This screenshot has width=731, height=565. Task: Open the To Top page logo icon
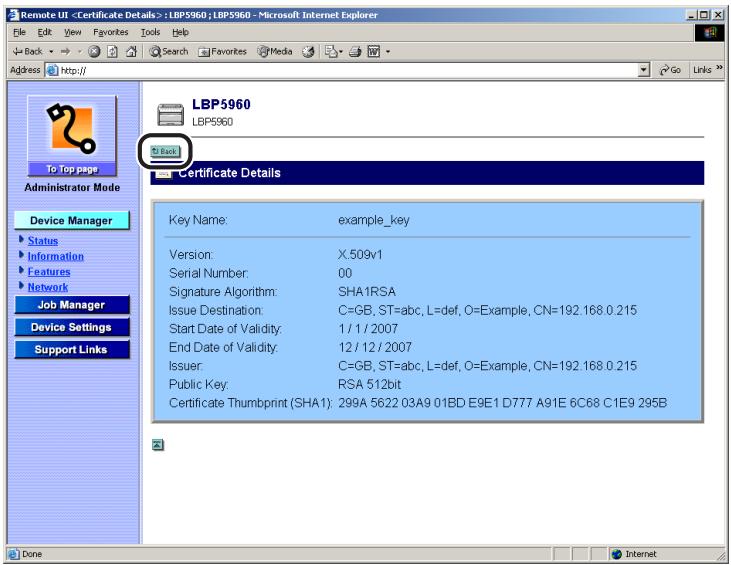[72, 136]
